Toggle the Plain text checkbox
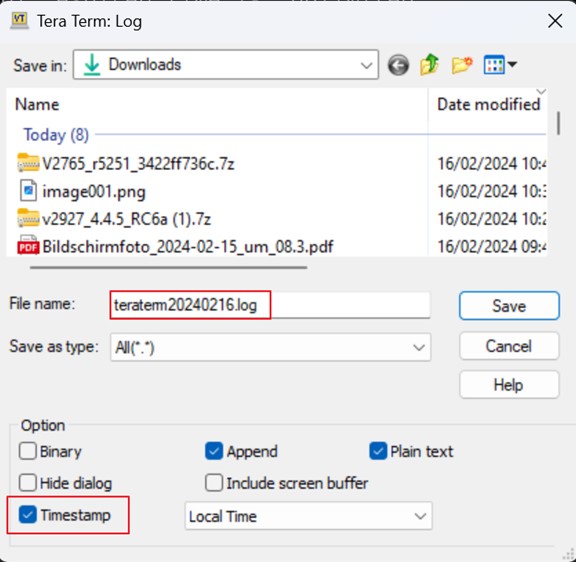 click(378, 451)
